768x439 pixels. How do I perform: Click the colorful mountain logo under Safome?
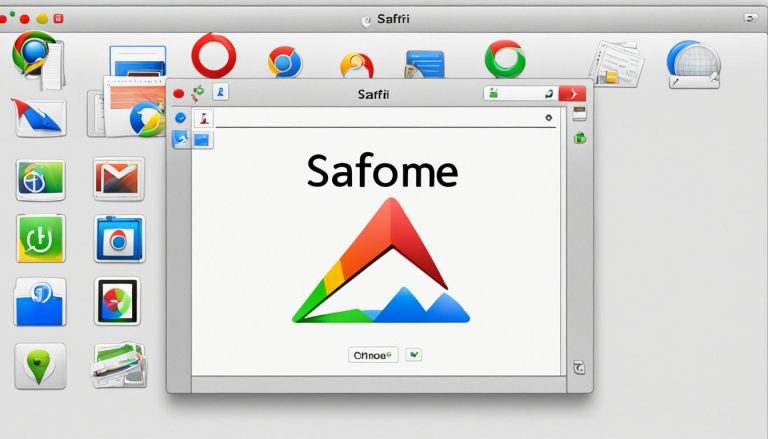[x=381, y=260]
